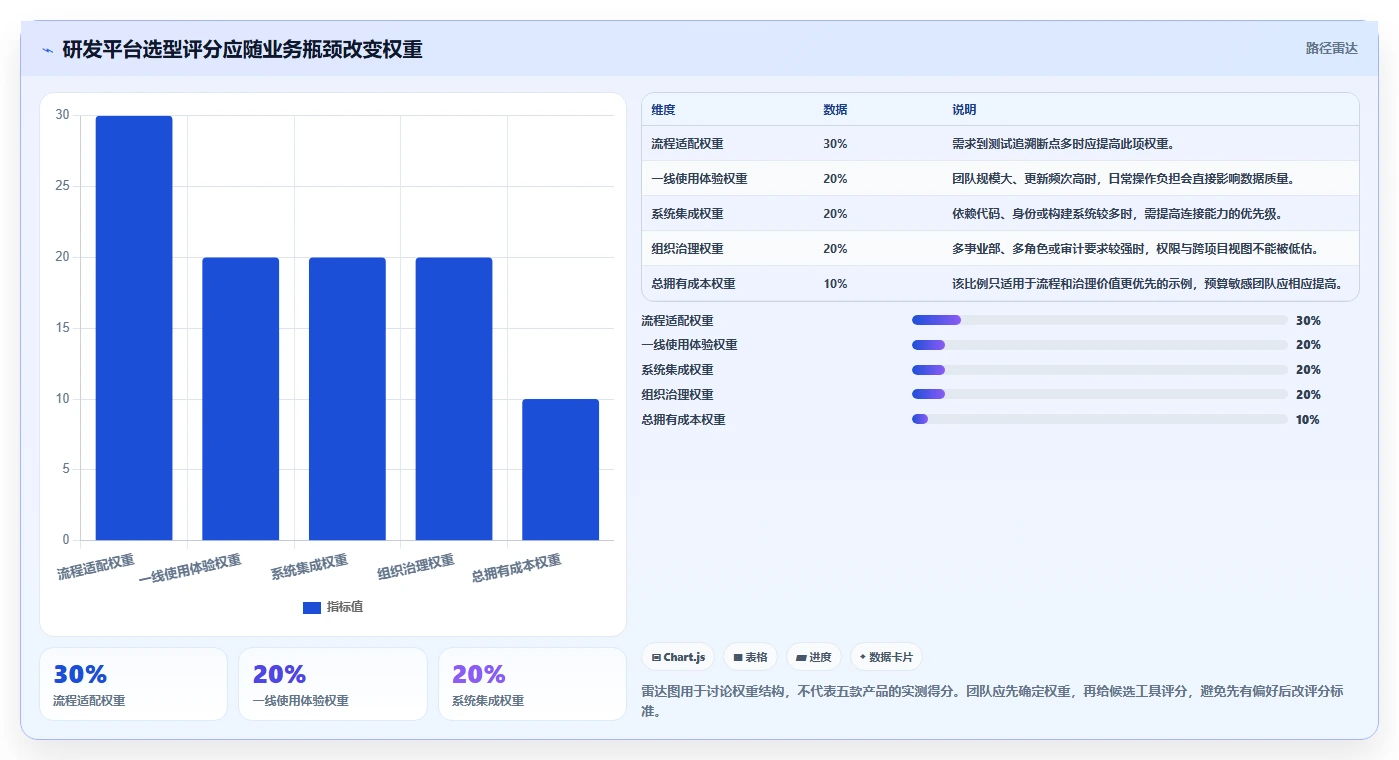Click the description starting 依赖代码、身份
Screen dimensions: 1399x760
[1118, 214]
